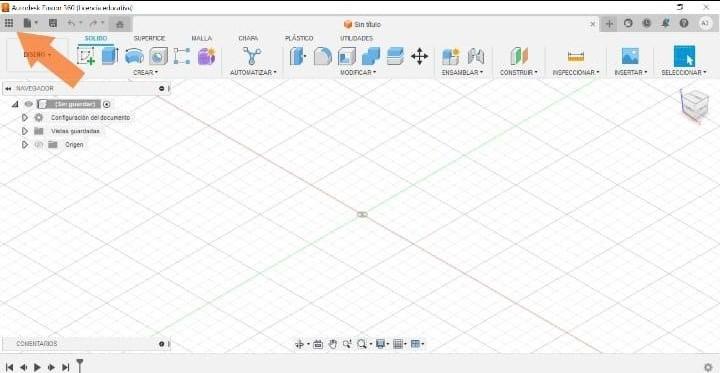Select the purple Create Form tool
This screenshot has height=373, width=720.
(206, 56)
